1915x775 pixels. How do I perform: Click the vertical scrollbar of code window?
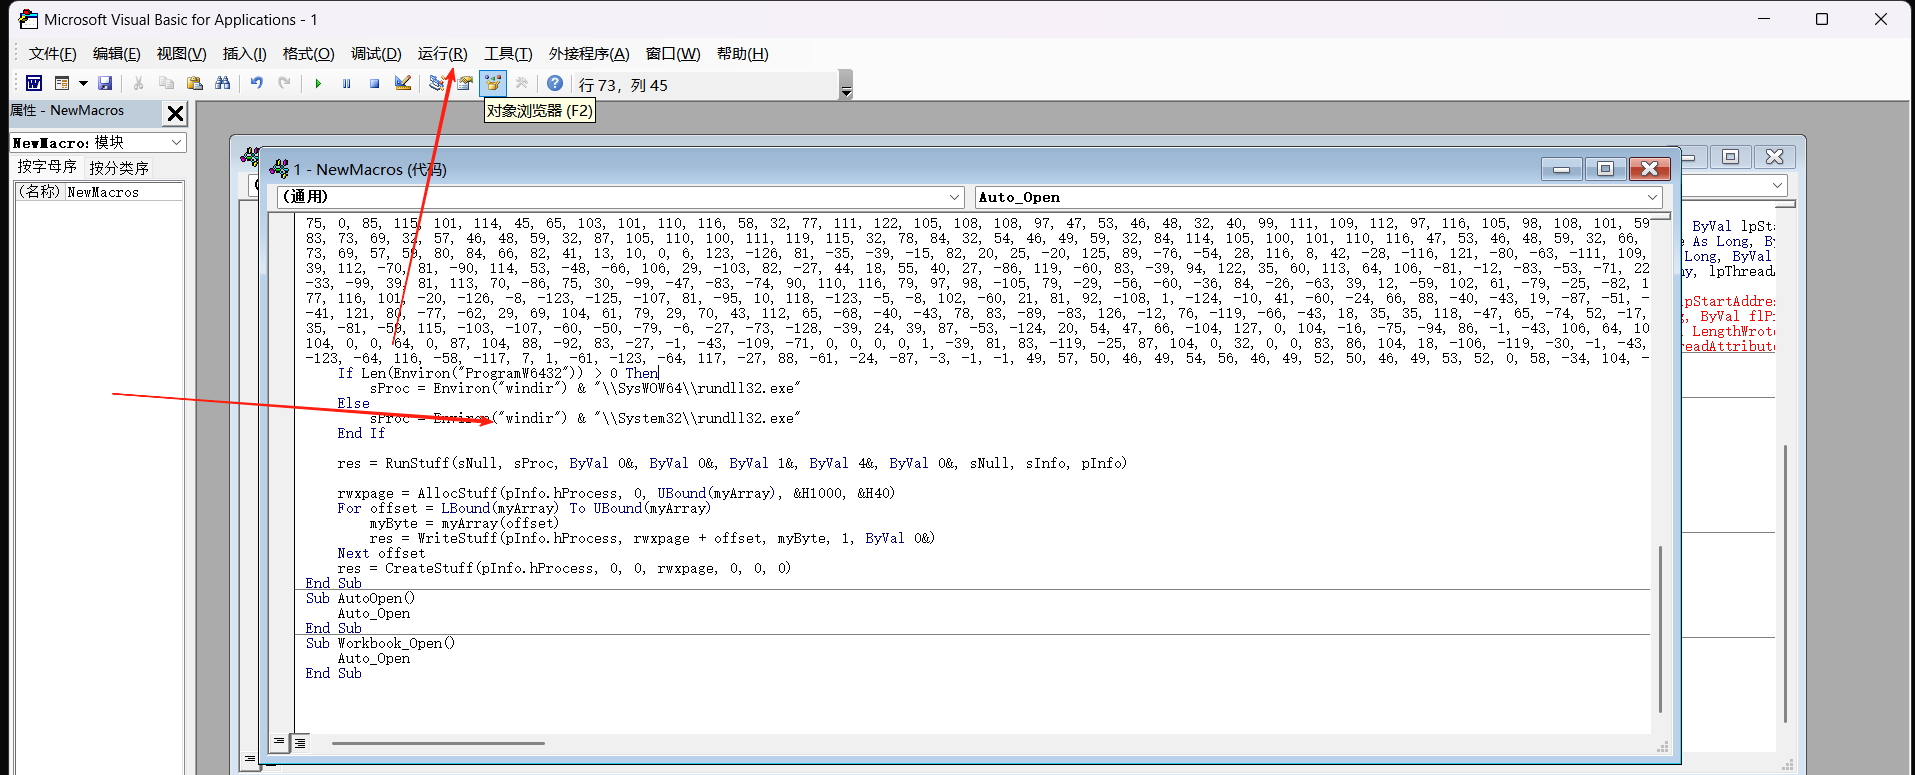coord(1660,628)
